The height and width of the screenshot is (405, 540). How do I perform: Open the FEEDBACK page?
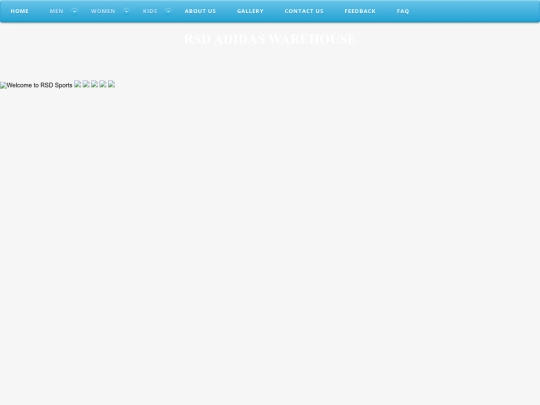point(360,11)
